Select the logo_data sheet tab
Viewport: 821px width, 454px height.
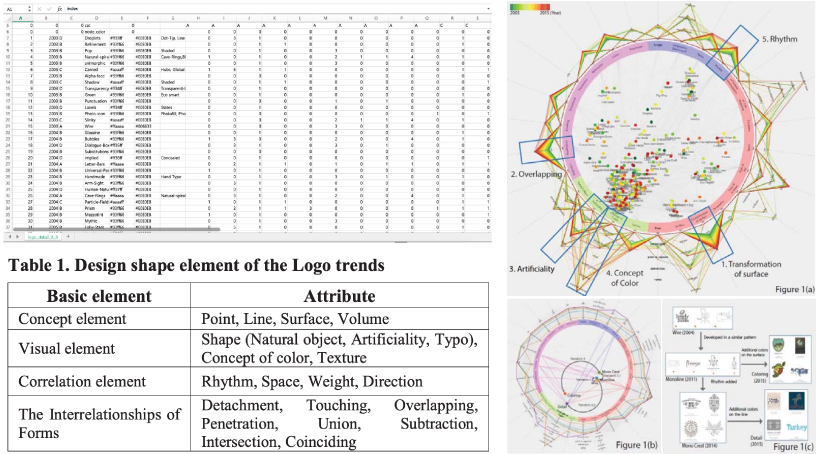(44, 237)
